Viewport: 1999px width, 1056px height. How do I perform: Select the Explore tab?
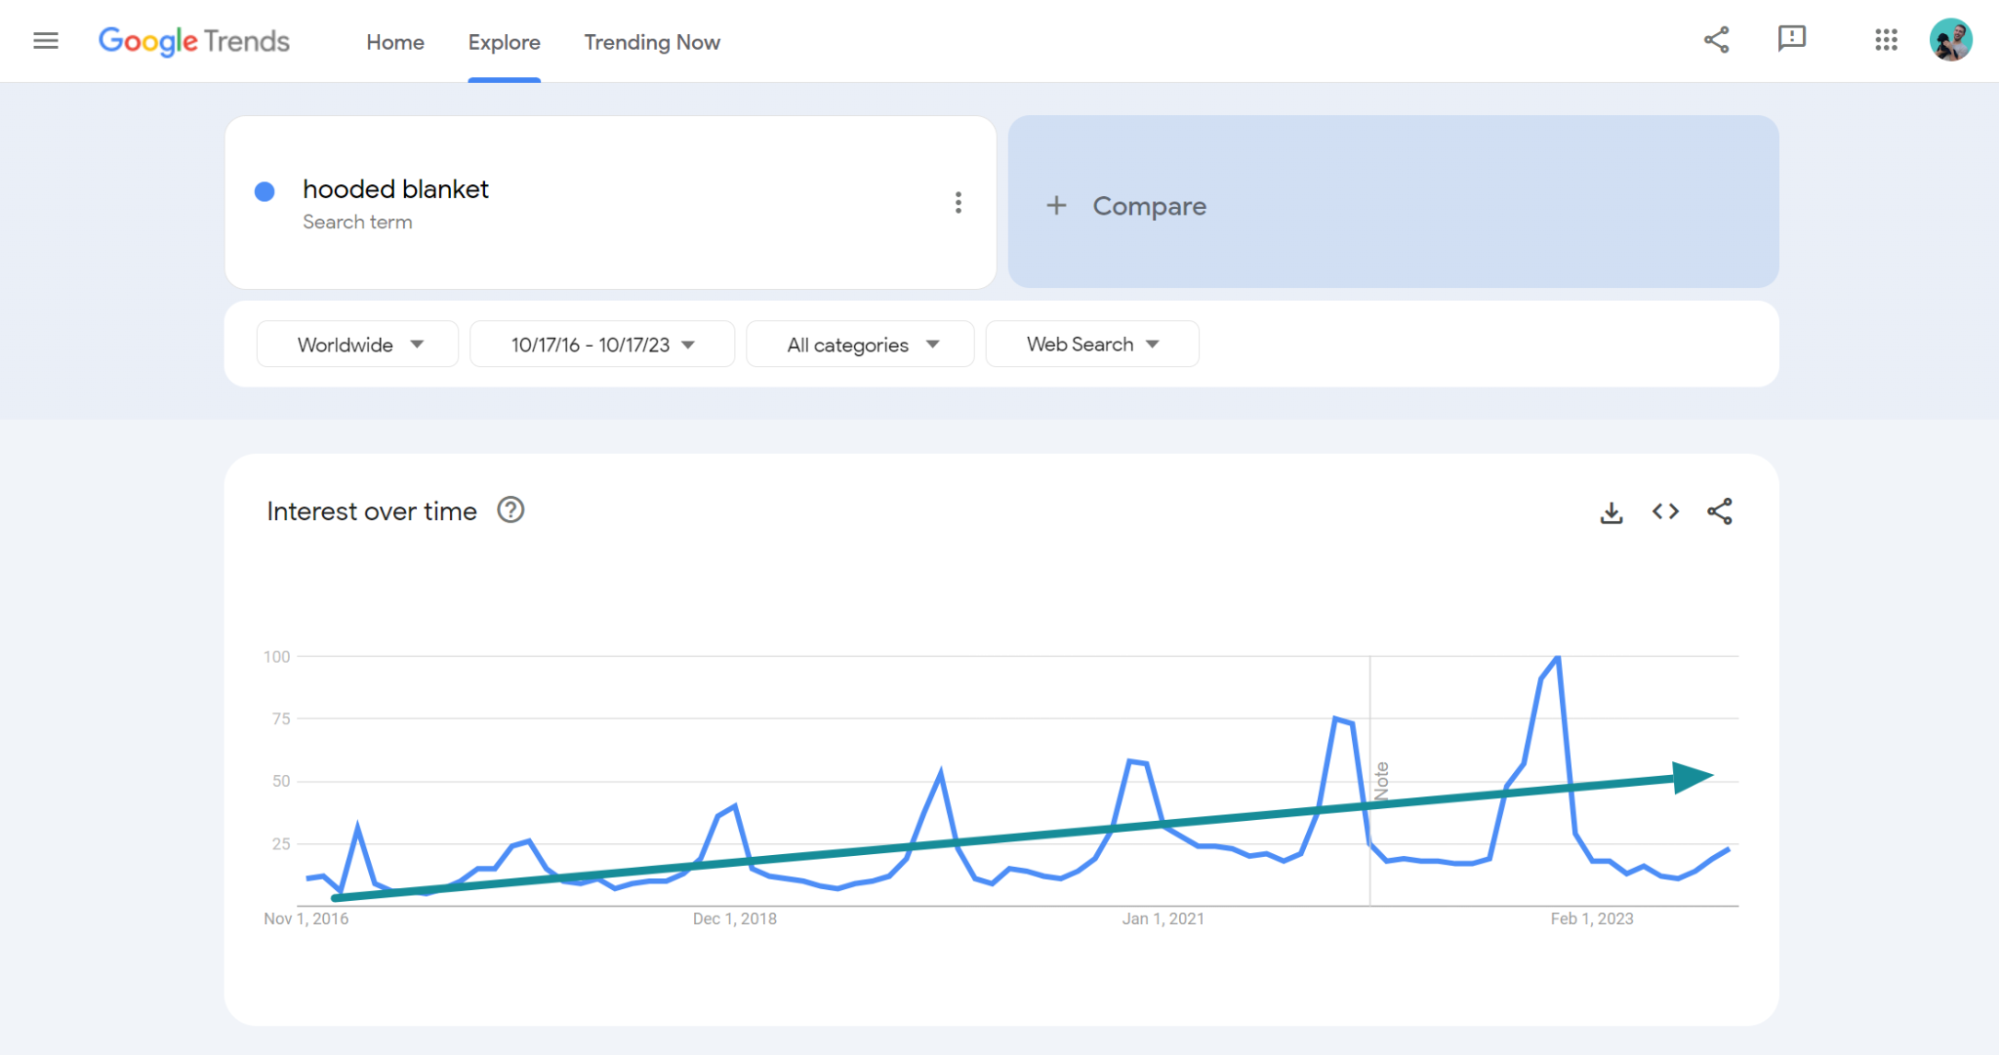coord(503,42)
